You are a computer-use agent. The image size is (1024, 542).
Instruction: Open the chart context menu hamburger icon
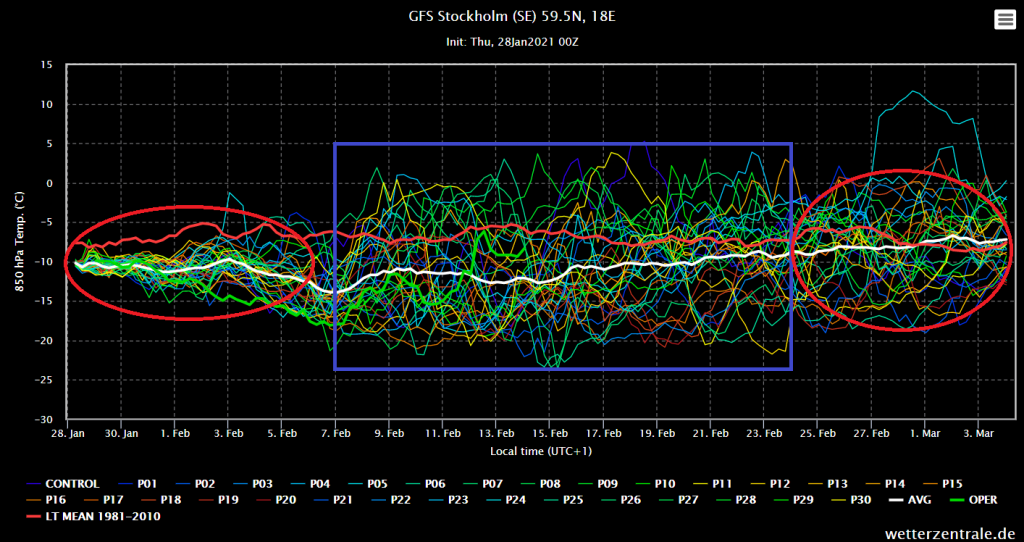tap(1004, 20)
